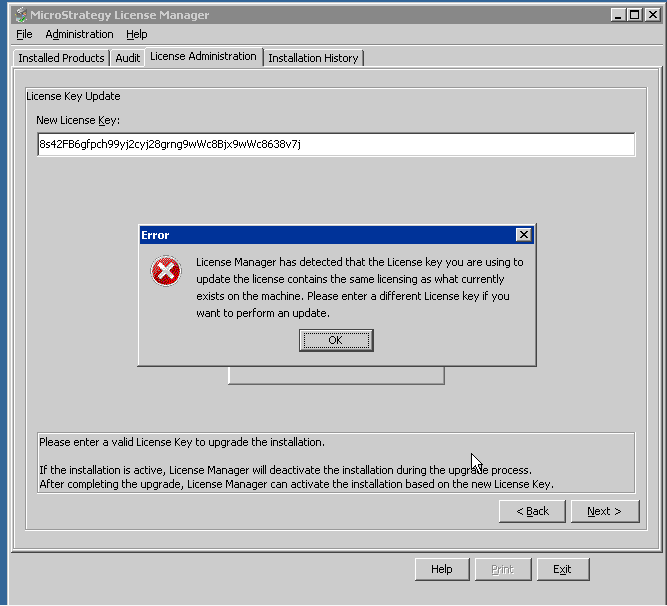Image resolution: width=667 pixels, height=606 pixels.
Task: Open the Help menu
Action: click(x=137, y=34)
